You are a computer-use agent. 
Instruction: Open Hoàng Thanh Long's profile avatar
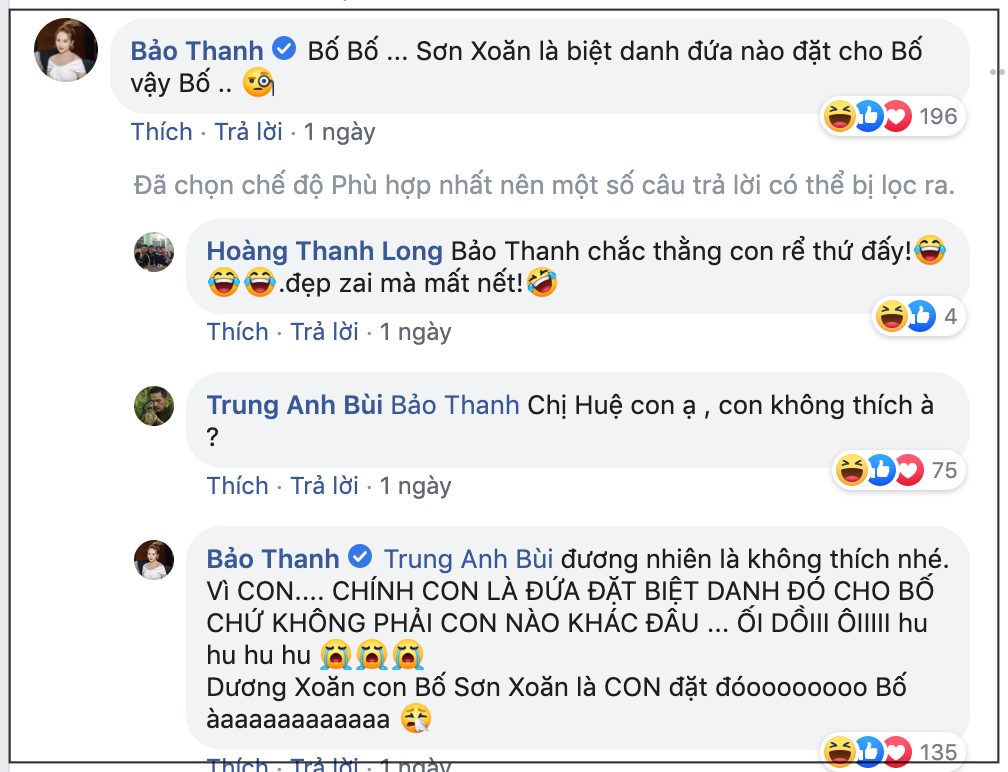click(x=154, y=251)
